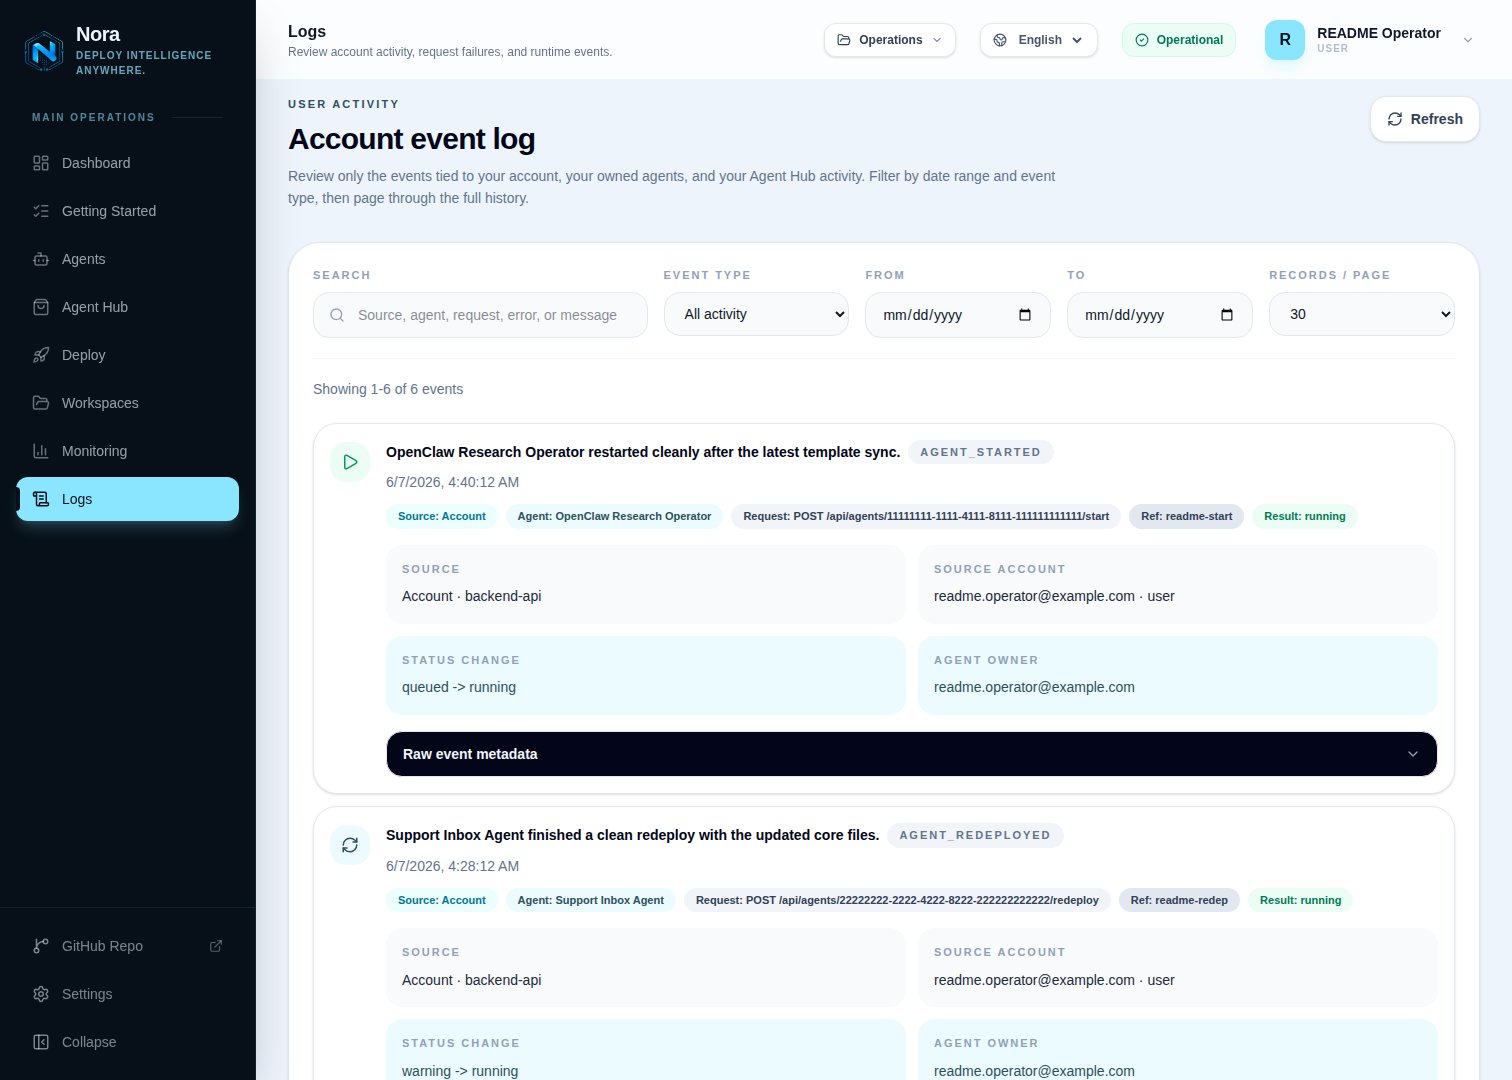The width and height of the screenshot is (1512, 1080).
Task: Click the AGENT_REDEPLOYED event tag
Action: 975,835
